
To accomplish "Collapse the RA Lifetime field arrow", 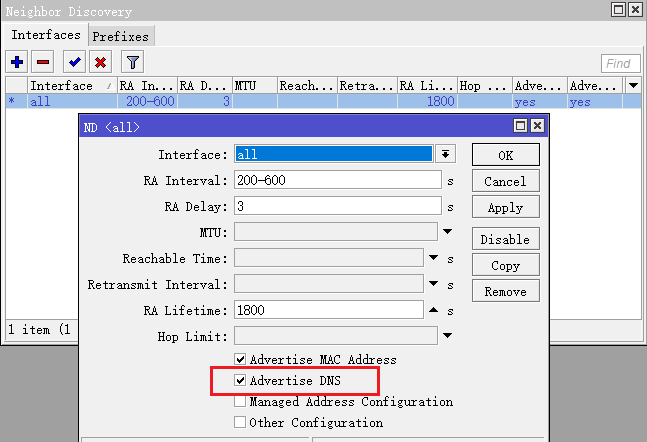I will click(433, 310).
